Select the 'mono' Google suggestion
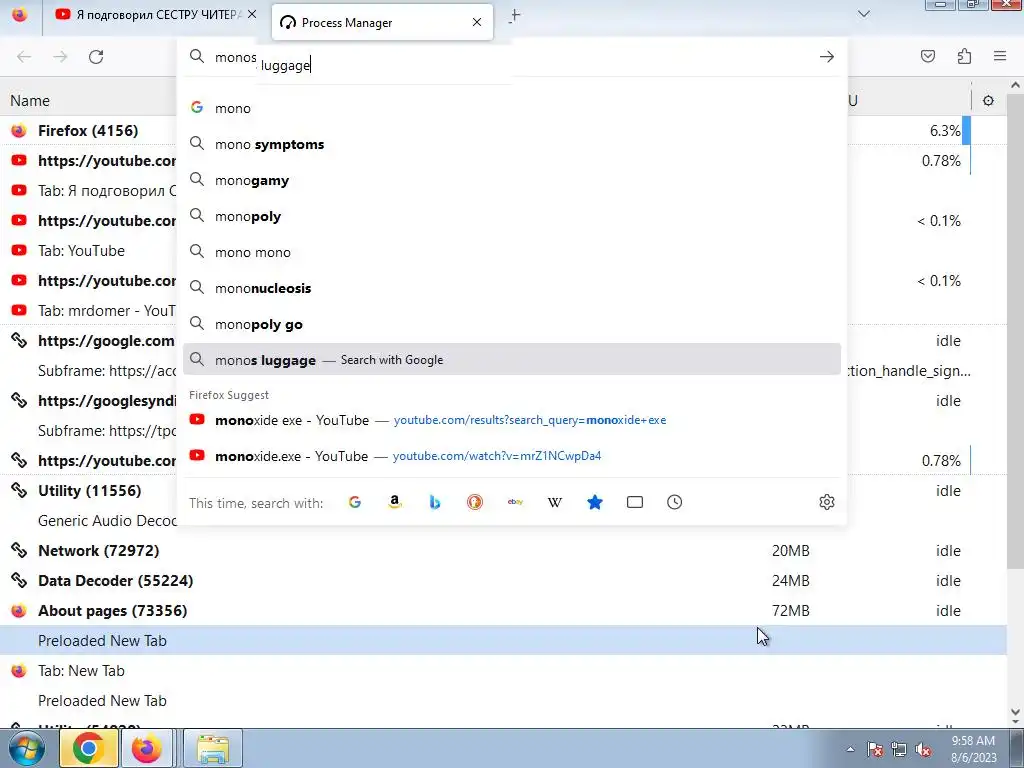 click(x=512, y=108)
